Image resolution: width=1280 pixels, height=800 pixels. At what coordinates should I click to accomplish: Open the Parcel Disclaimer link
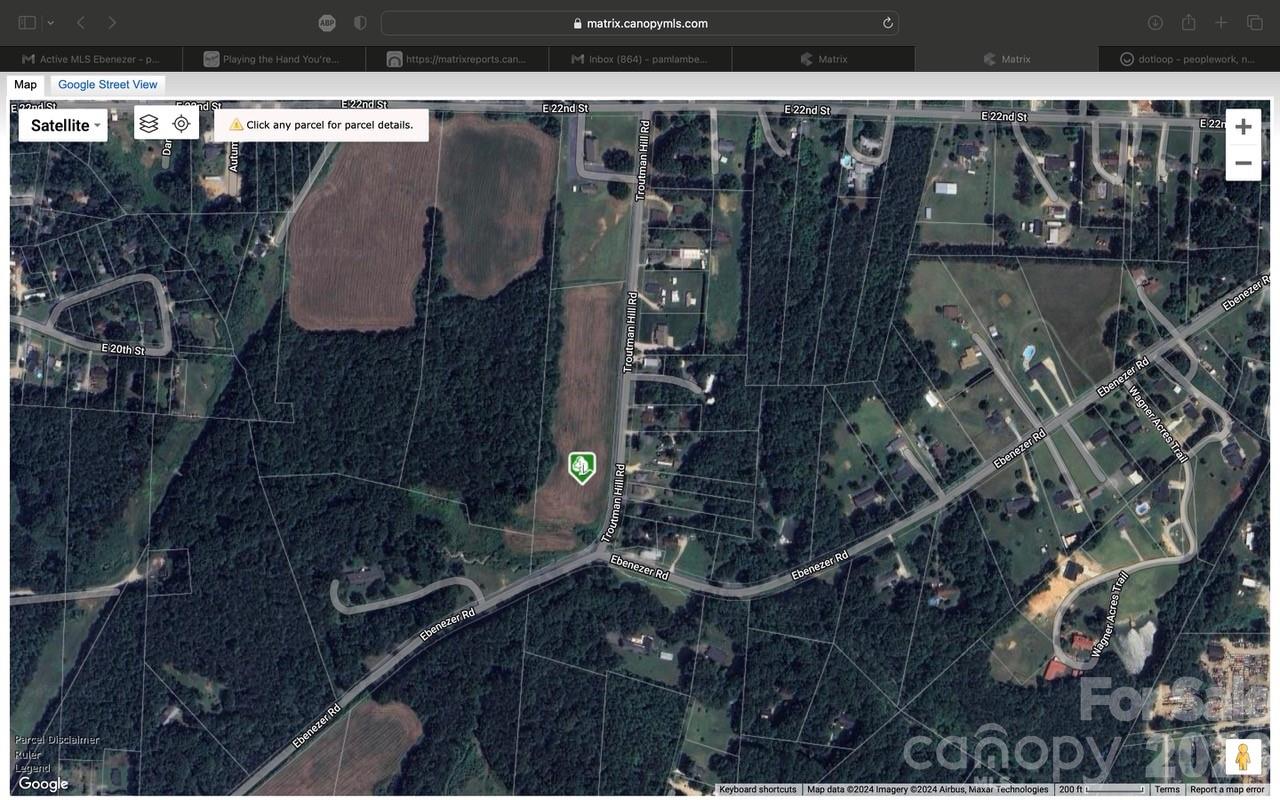click(57, 740)
